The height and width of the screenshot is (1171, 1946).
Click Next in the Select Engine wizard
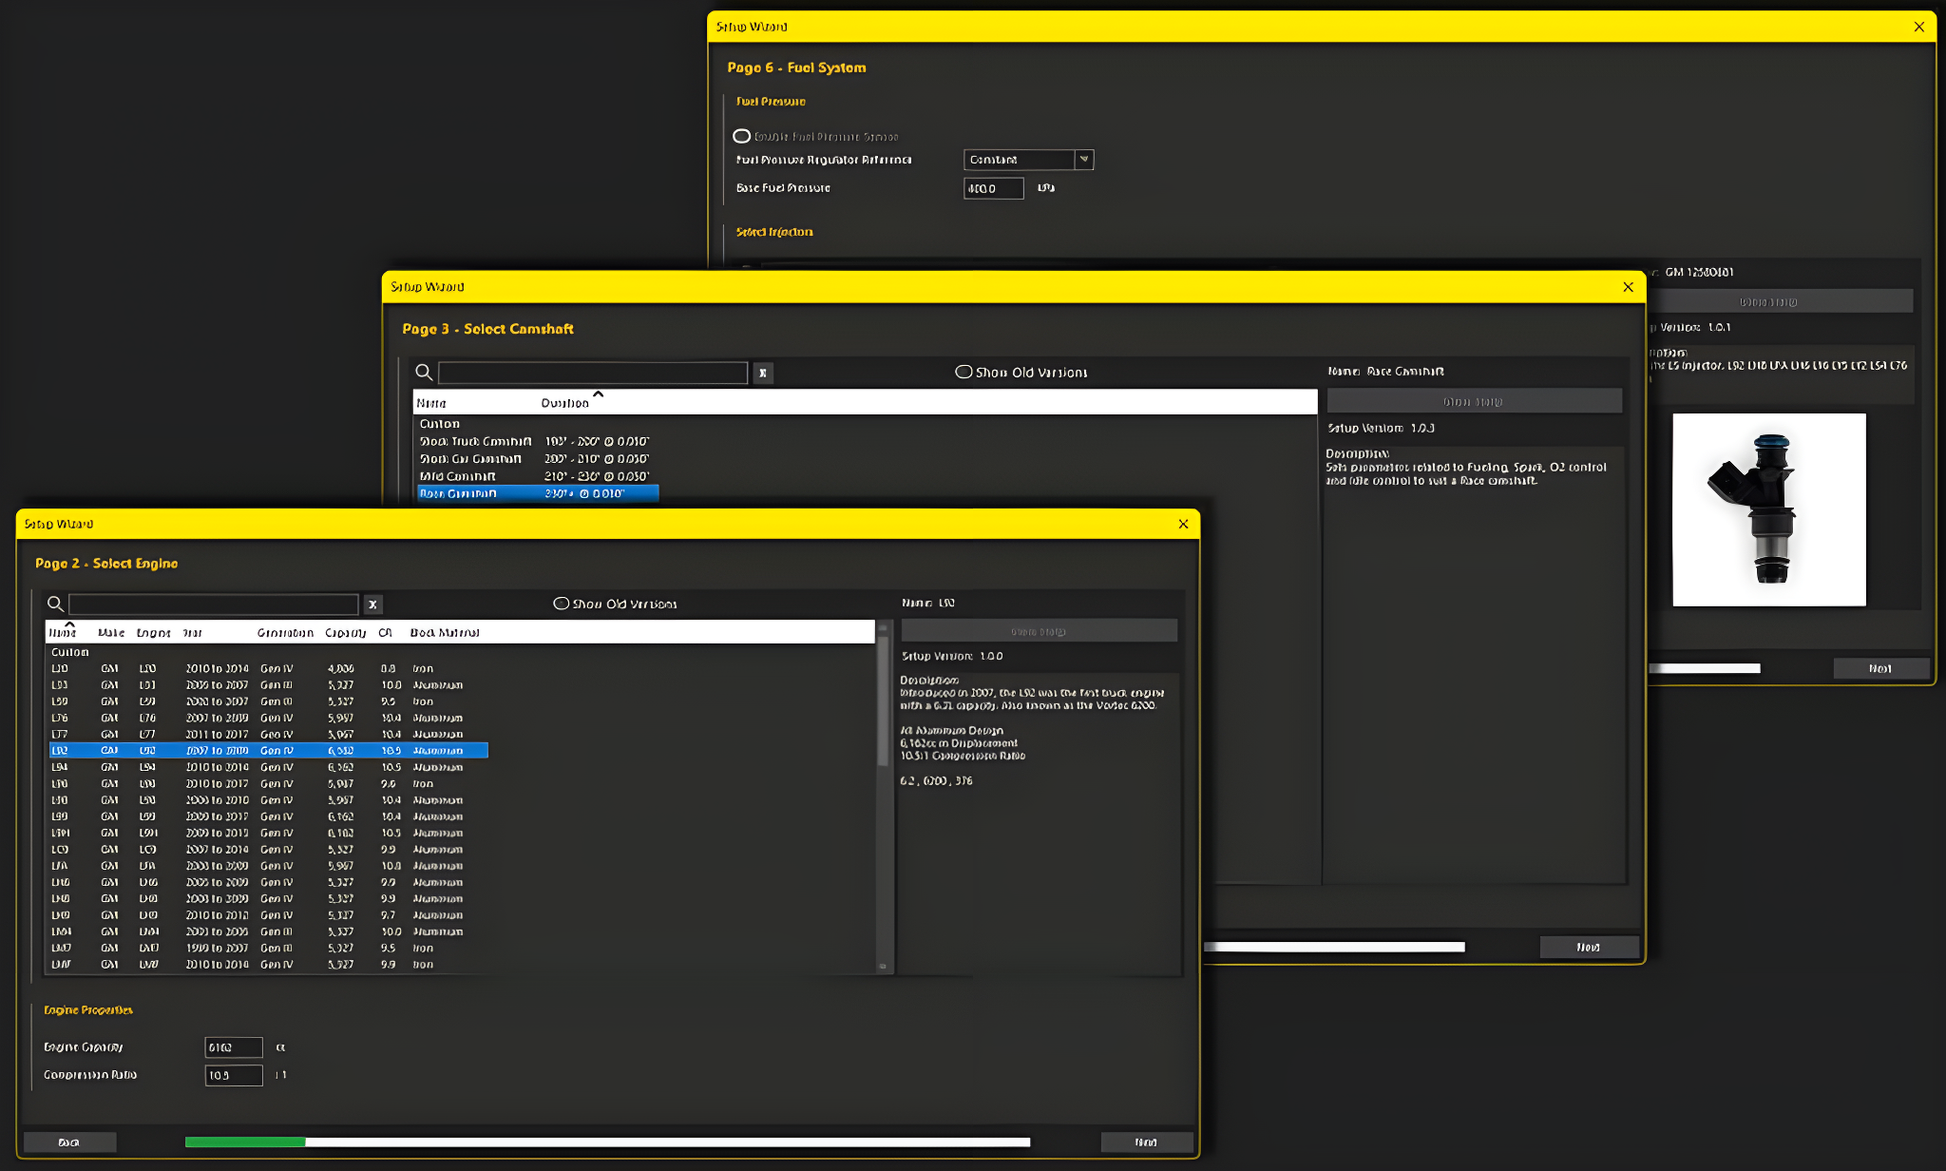1146,1142
